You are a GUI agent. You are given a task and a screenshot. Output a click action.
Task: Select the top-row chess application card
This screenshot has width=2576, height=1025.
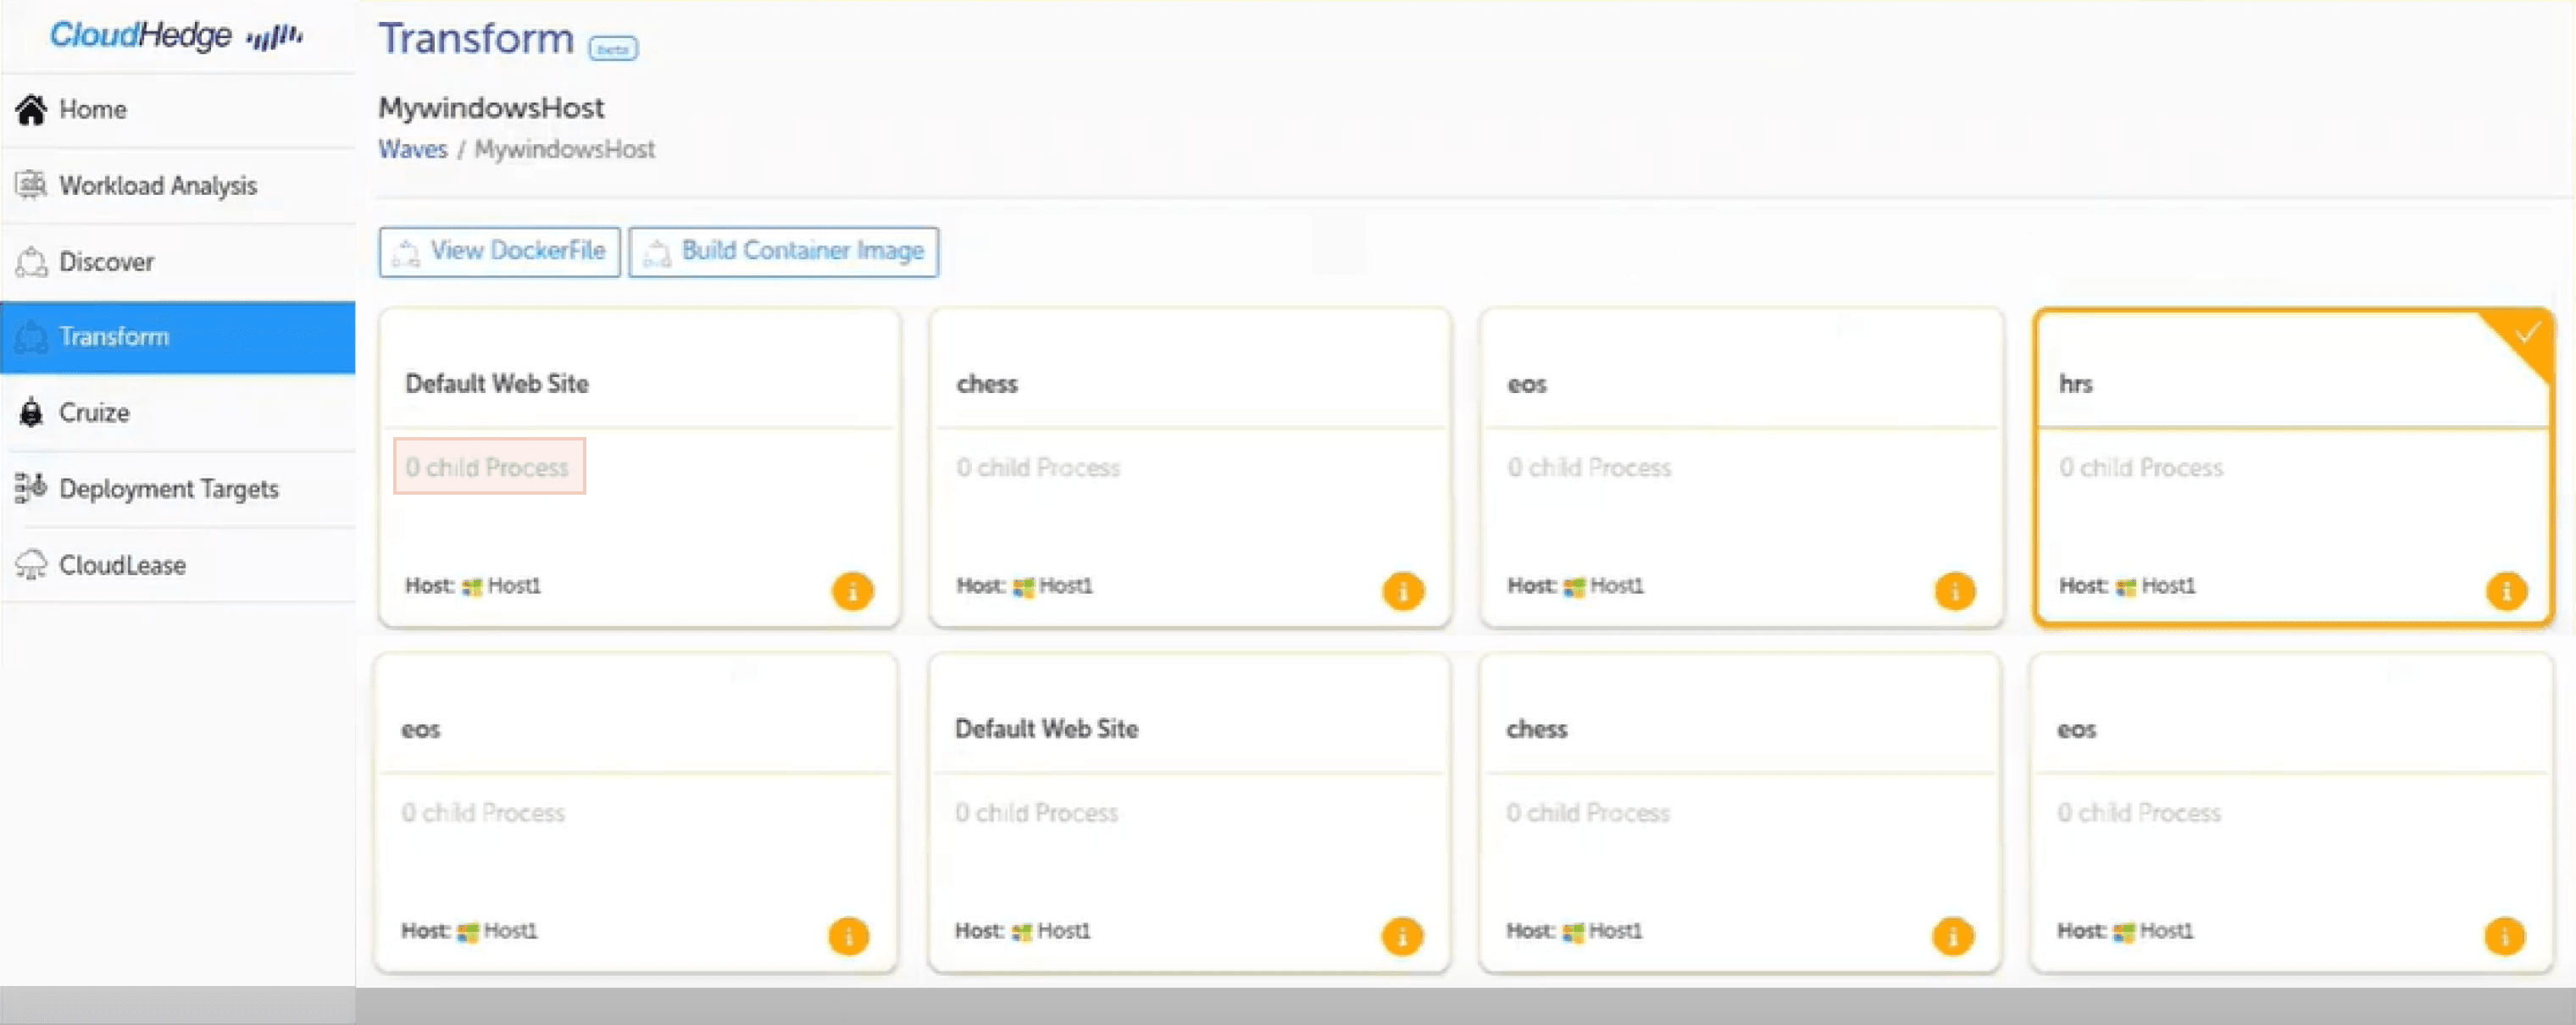[x=1189, y=385]
